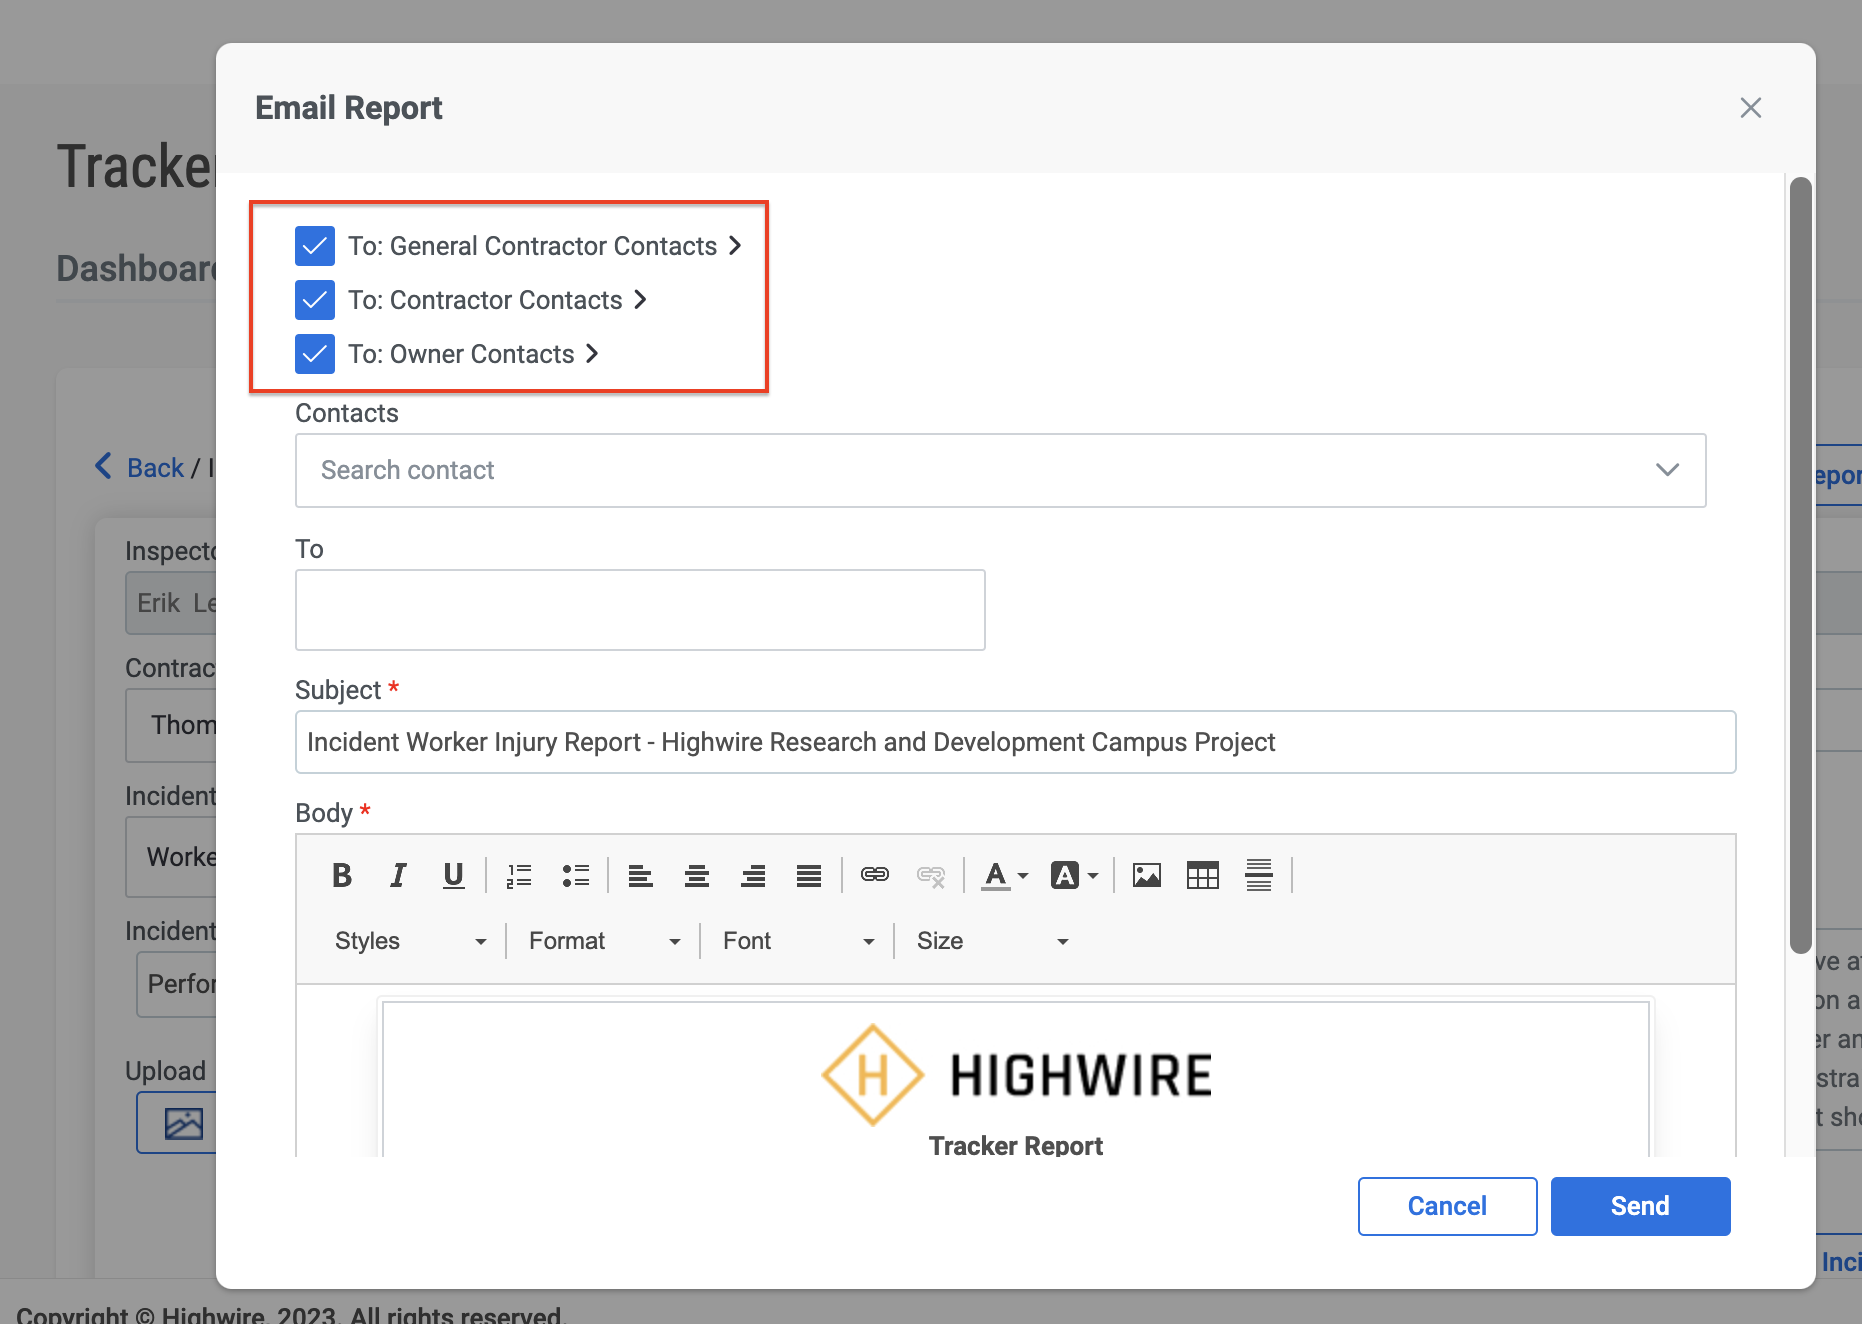This screenshot has width=1862, height=1324.
Task: Expand General Contractor Contacts list chevron
Action: [x=735, y=246]
